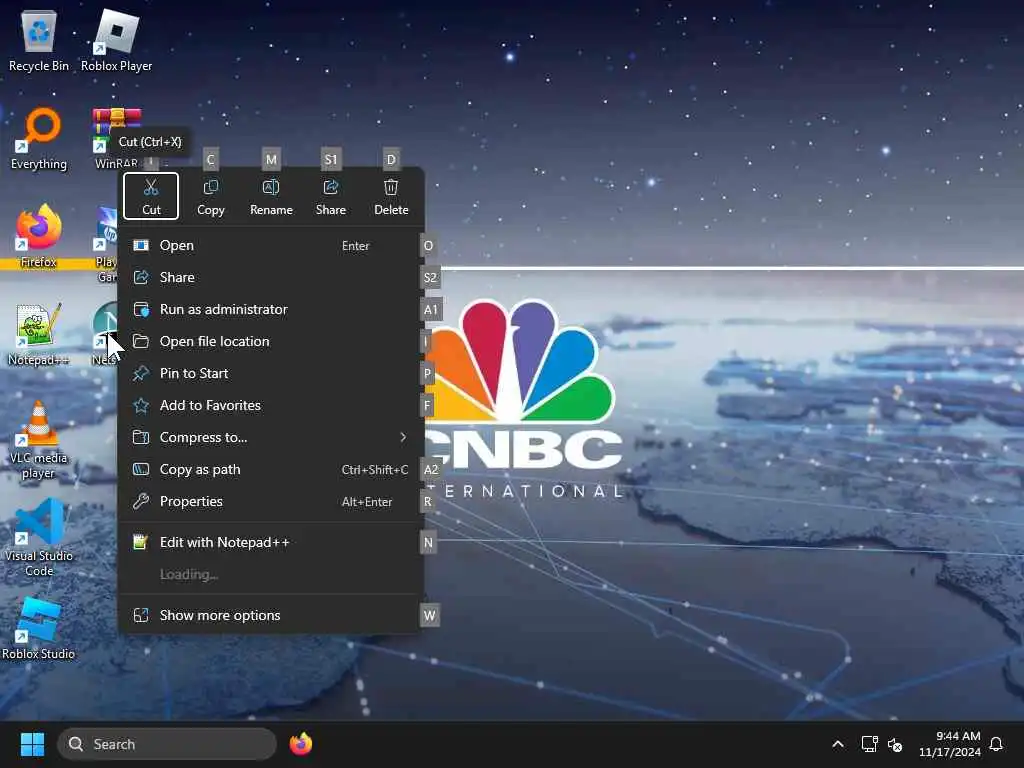Open the notification bell
Screen dimensions: 1024x768
click(996, 744)
